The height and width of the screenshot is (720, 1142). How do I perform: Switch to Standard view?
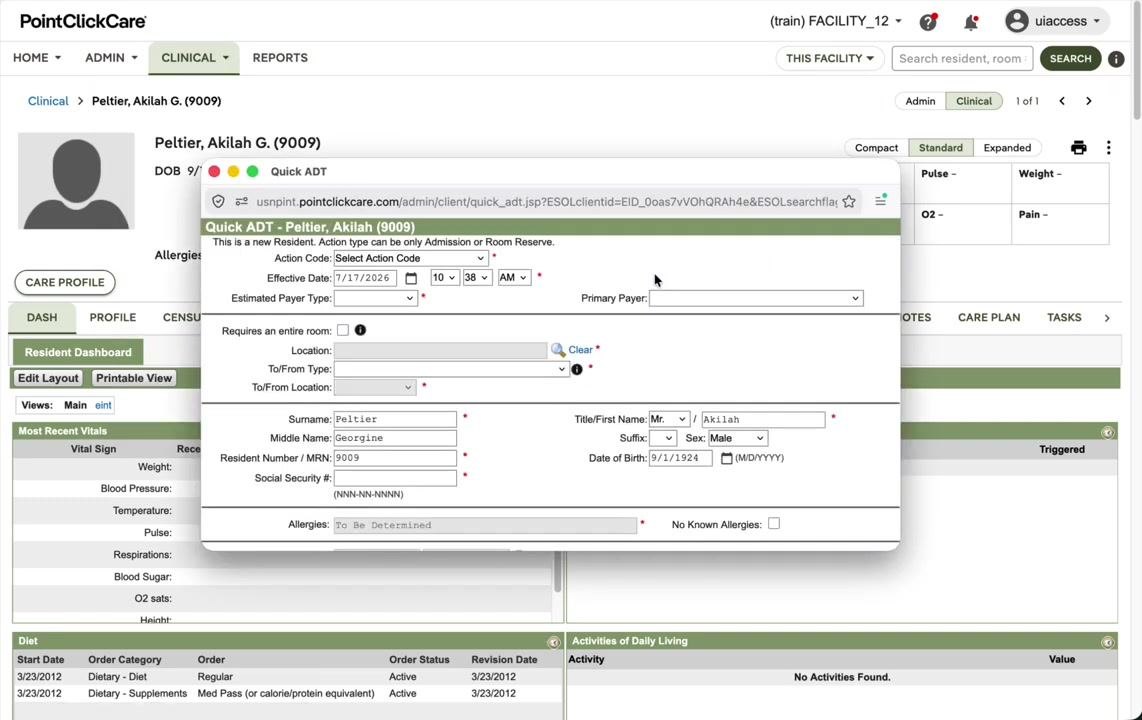tap(940, 148)
